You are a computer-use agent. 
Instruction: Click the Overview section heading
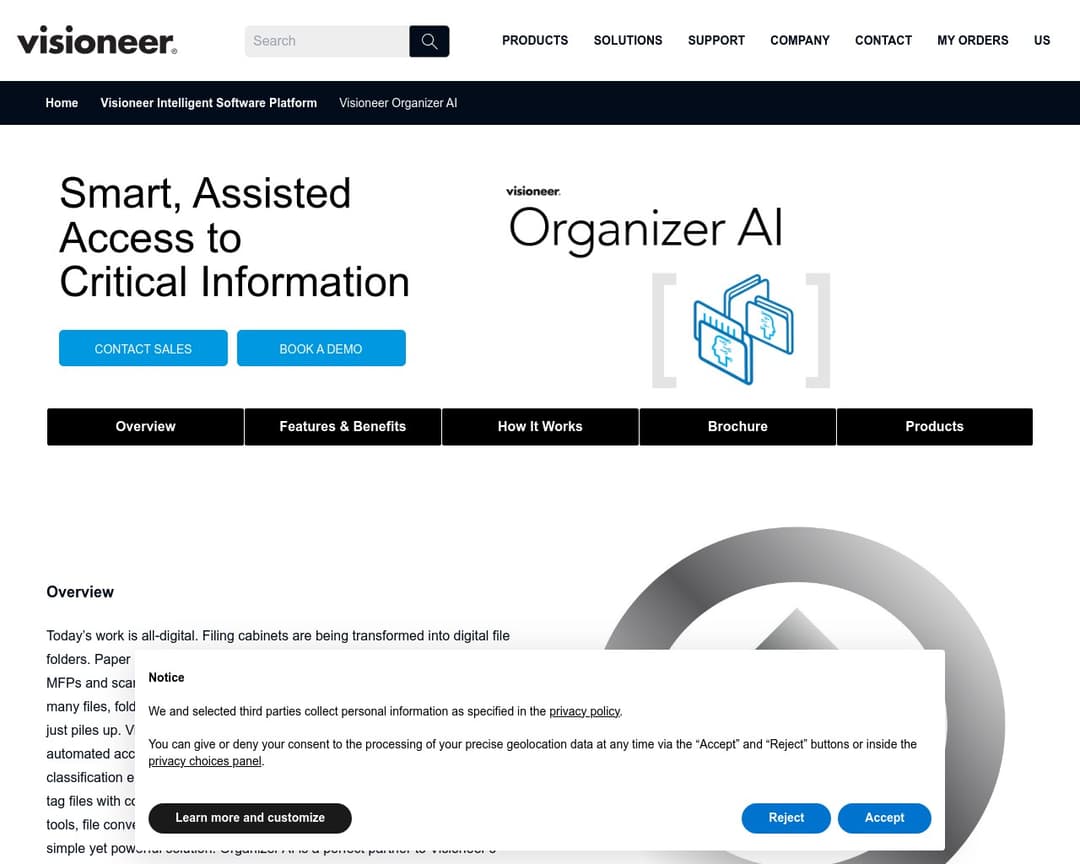80,592
